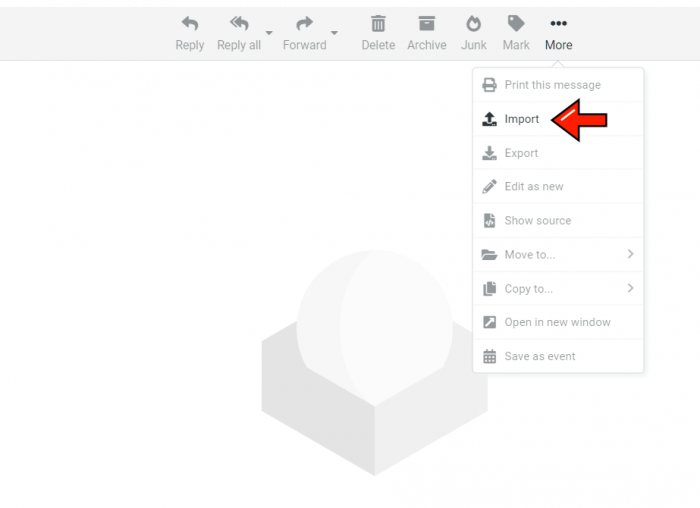Click the Delete trash can icon
The image size is (700, 508).
click(378, 24)
